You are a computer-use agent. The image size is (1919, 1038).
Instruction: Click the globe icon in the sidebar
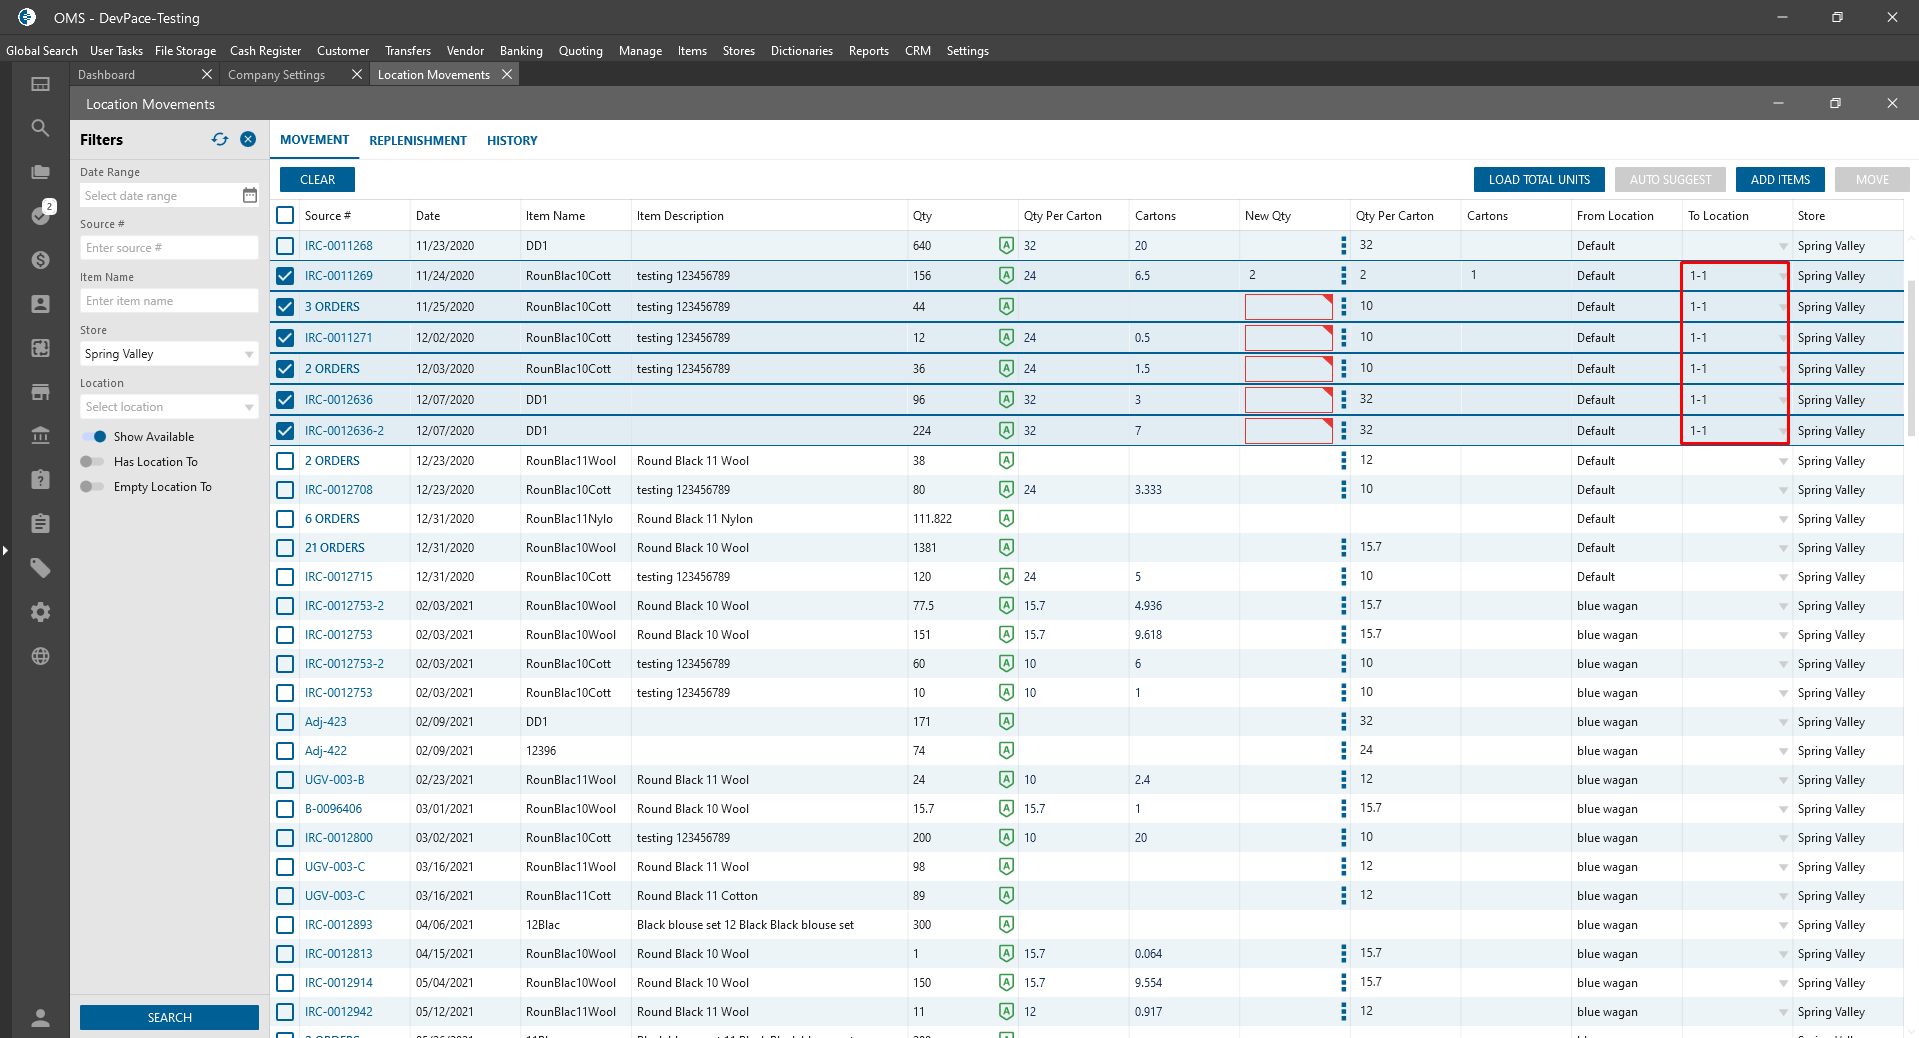(40, 656)
